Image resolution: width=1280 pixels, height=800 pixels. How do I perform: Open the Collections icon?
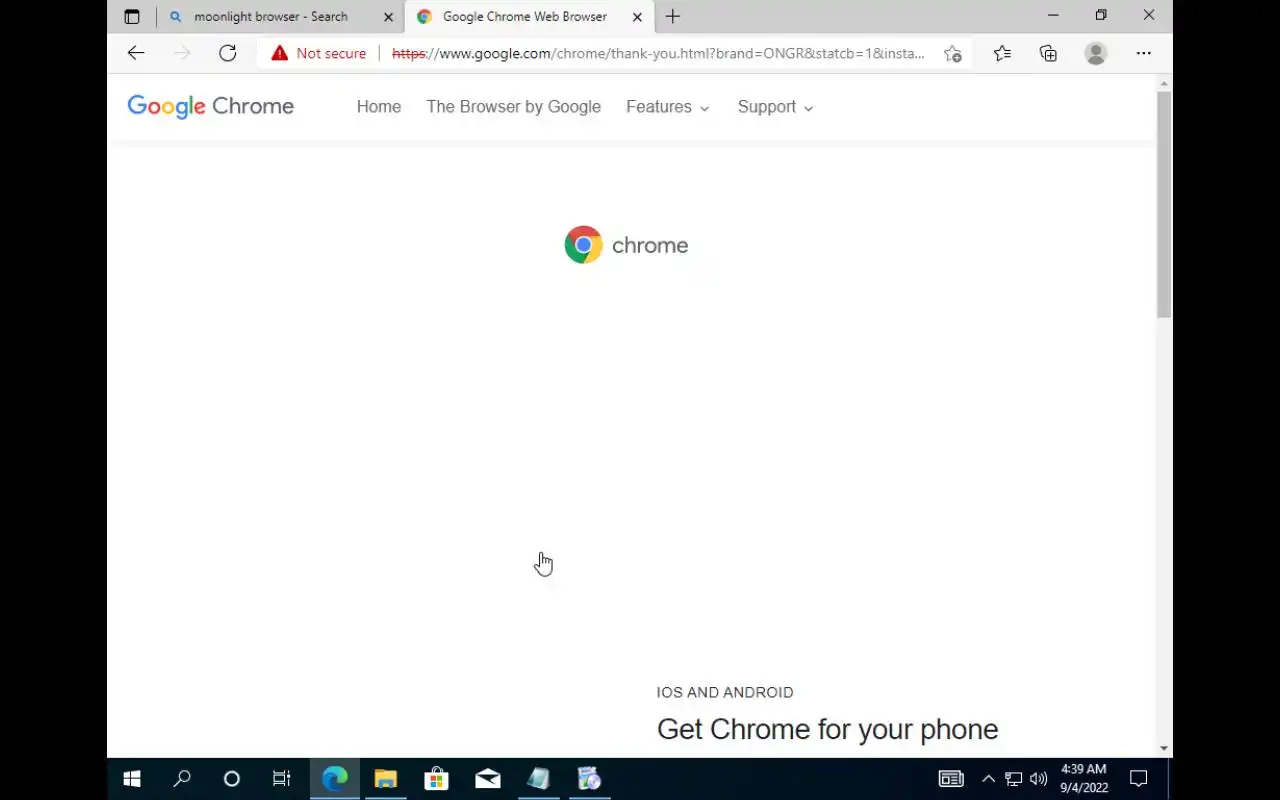click(x=1048, y=54)
